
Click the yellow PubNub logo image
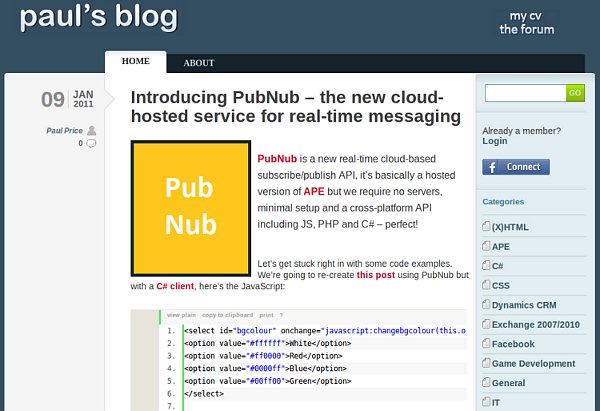pos(191,208)
